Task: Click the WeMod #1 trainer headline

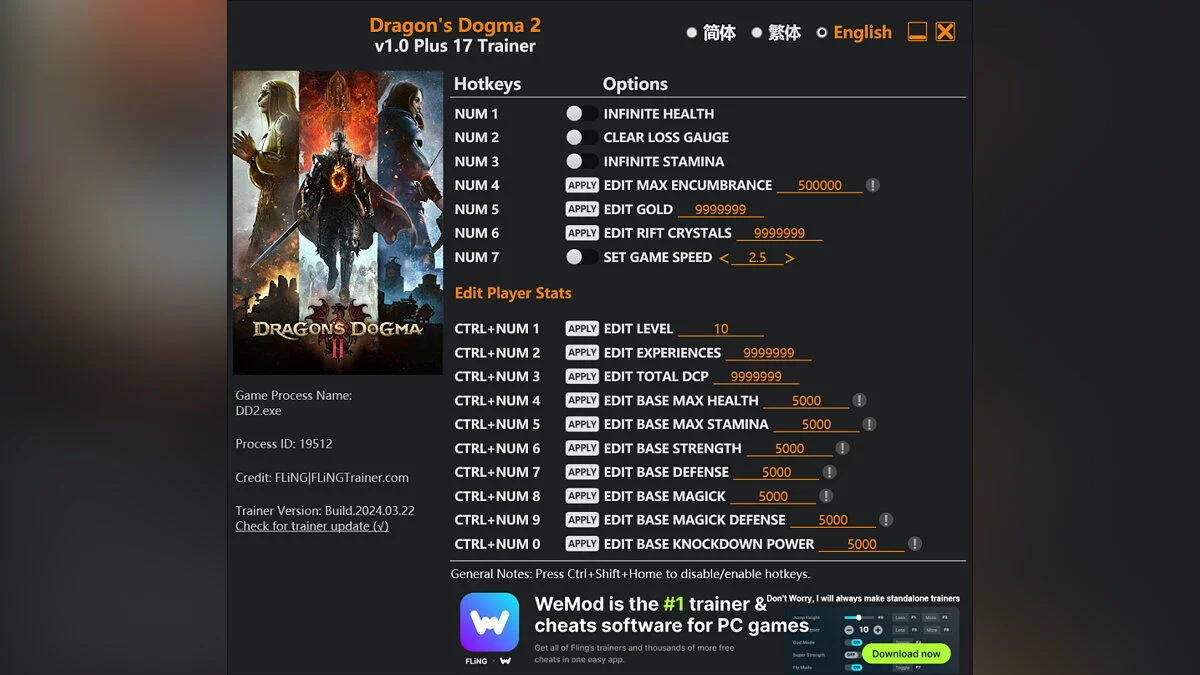Action: (x=671, y=614)
